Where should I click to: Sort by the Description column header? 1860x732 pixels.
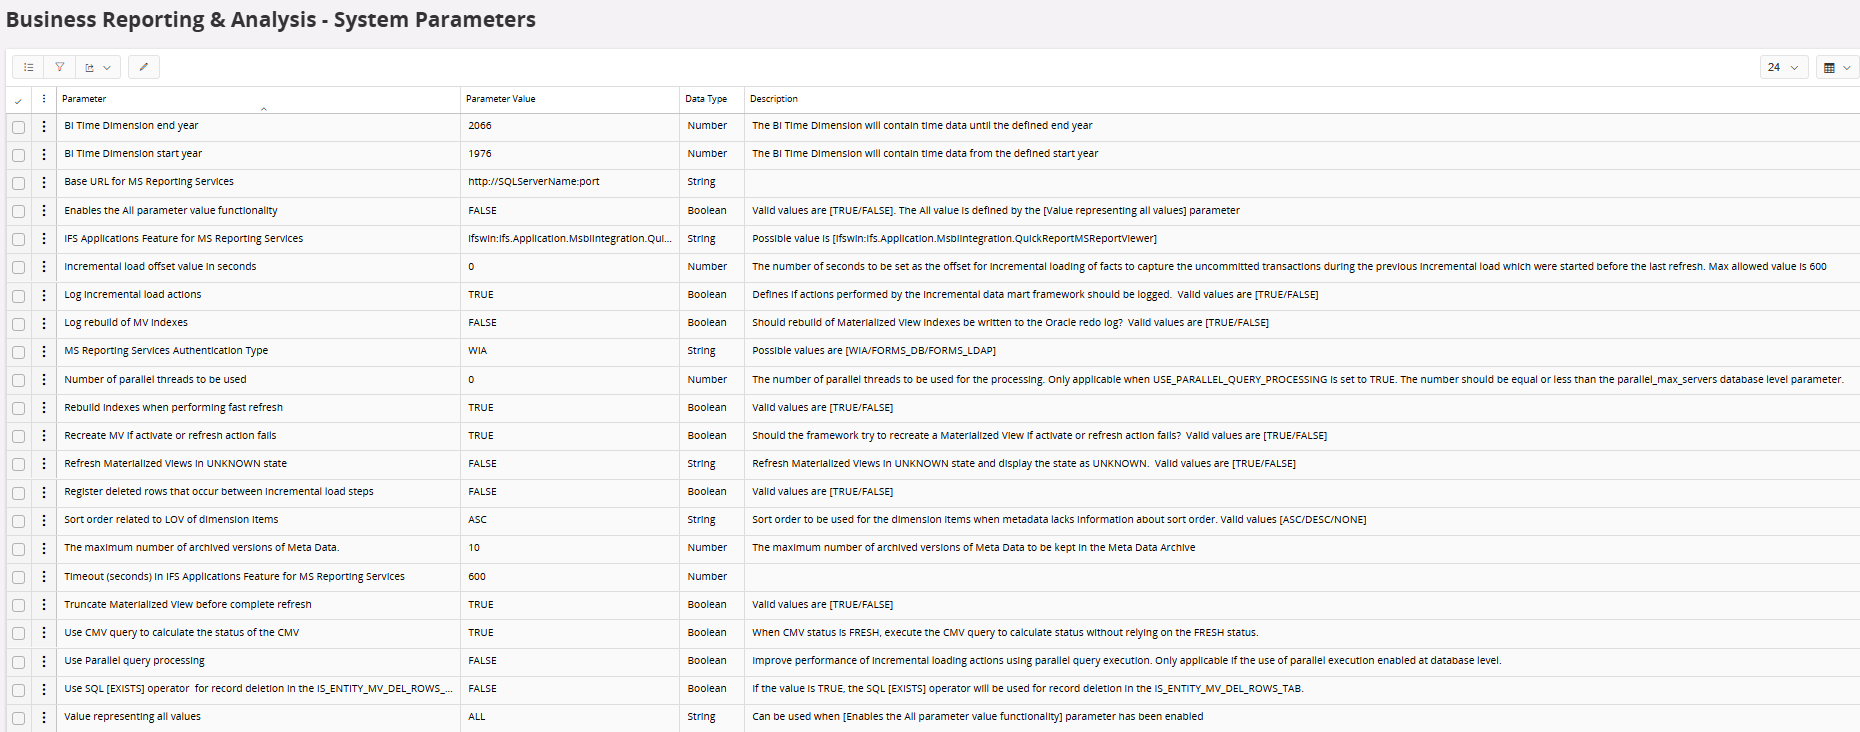(774, 99)
